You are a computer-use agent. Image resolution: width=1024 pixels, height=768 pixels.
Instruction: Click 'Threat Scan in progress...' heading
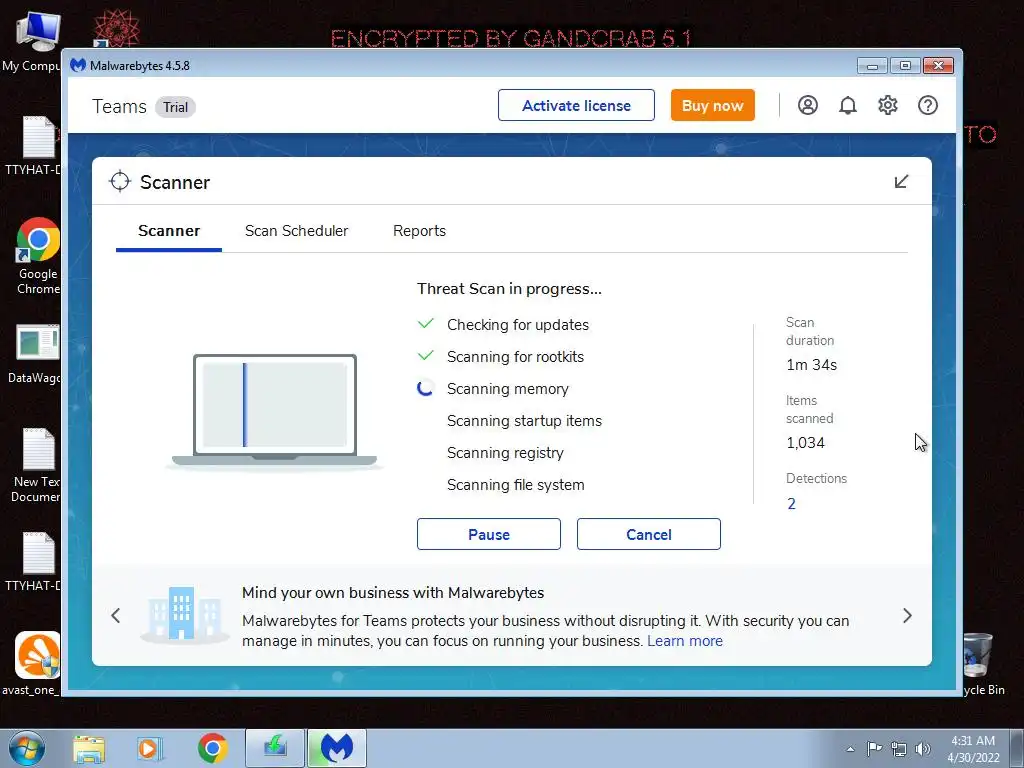tap(509, 289)
